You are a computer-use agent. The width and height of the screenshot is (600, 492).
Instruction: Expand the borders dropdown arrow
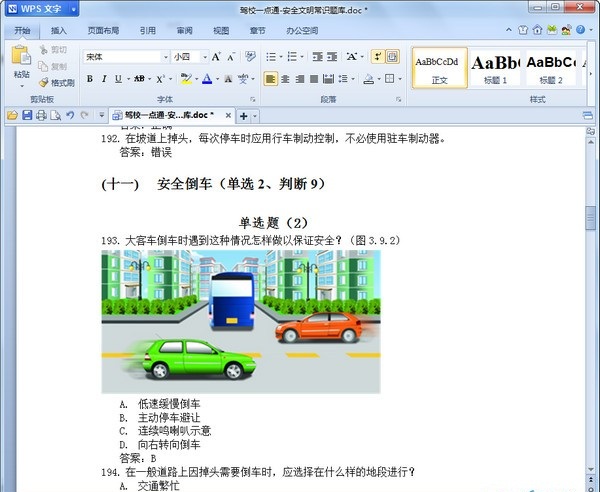point(400,79)
